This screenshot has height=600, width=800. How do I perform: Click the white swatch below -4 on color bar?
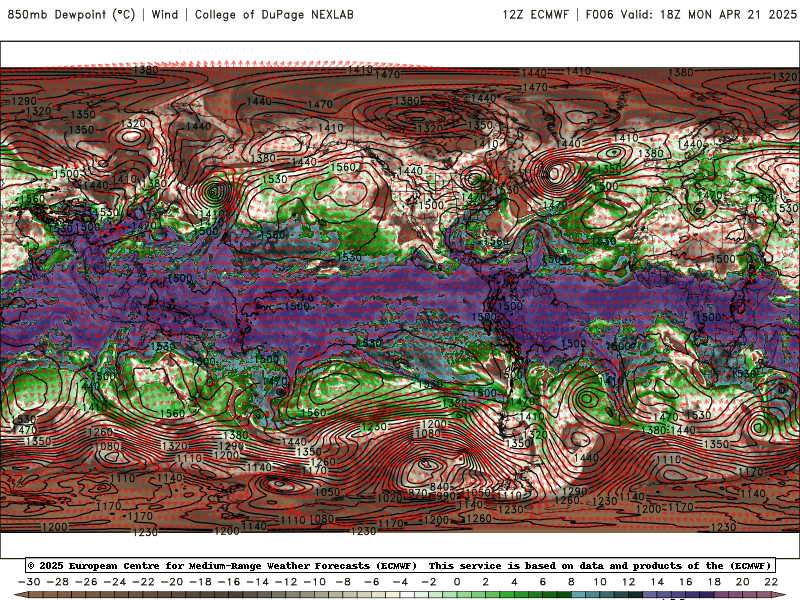pyautogui.click(x=407, y=596)
